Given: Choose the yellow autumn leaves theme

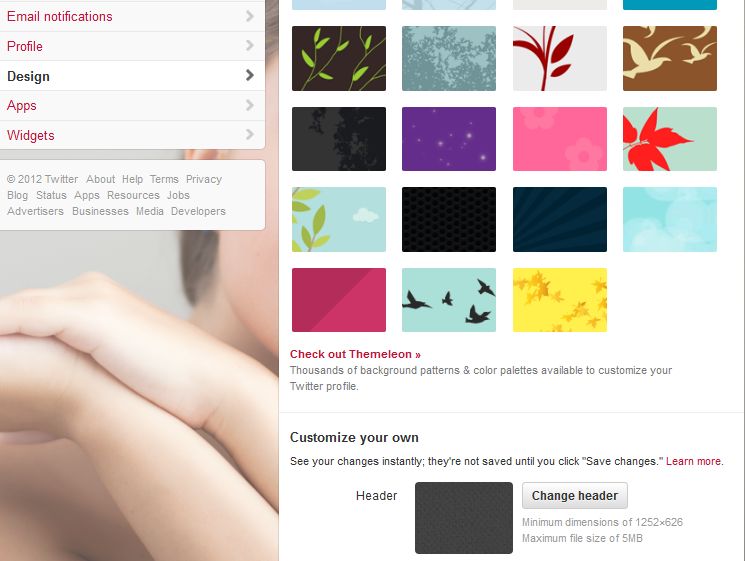Looking at the screenshot, I should pyautogui.click(x=560, y=300).
